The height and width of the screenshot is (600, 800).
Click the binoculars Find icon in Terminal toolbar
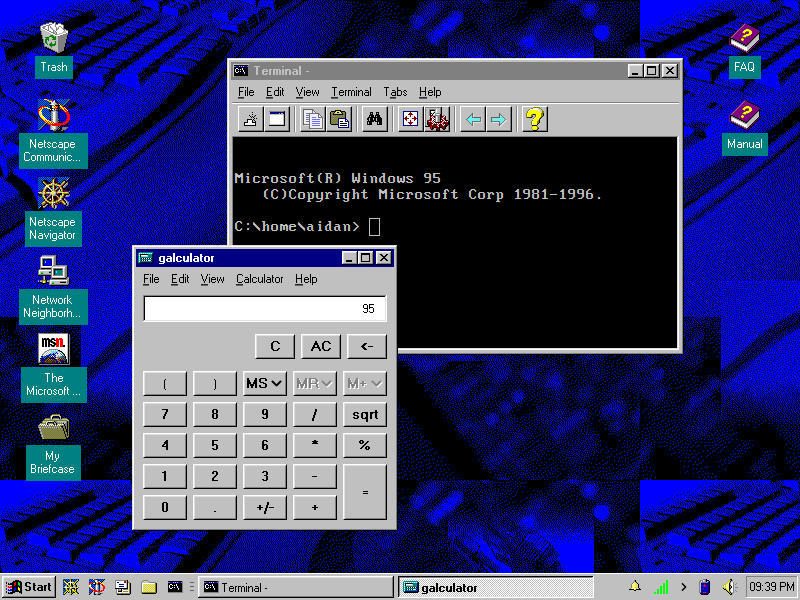coord(375,120)
